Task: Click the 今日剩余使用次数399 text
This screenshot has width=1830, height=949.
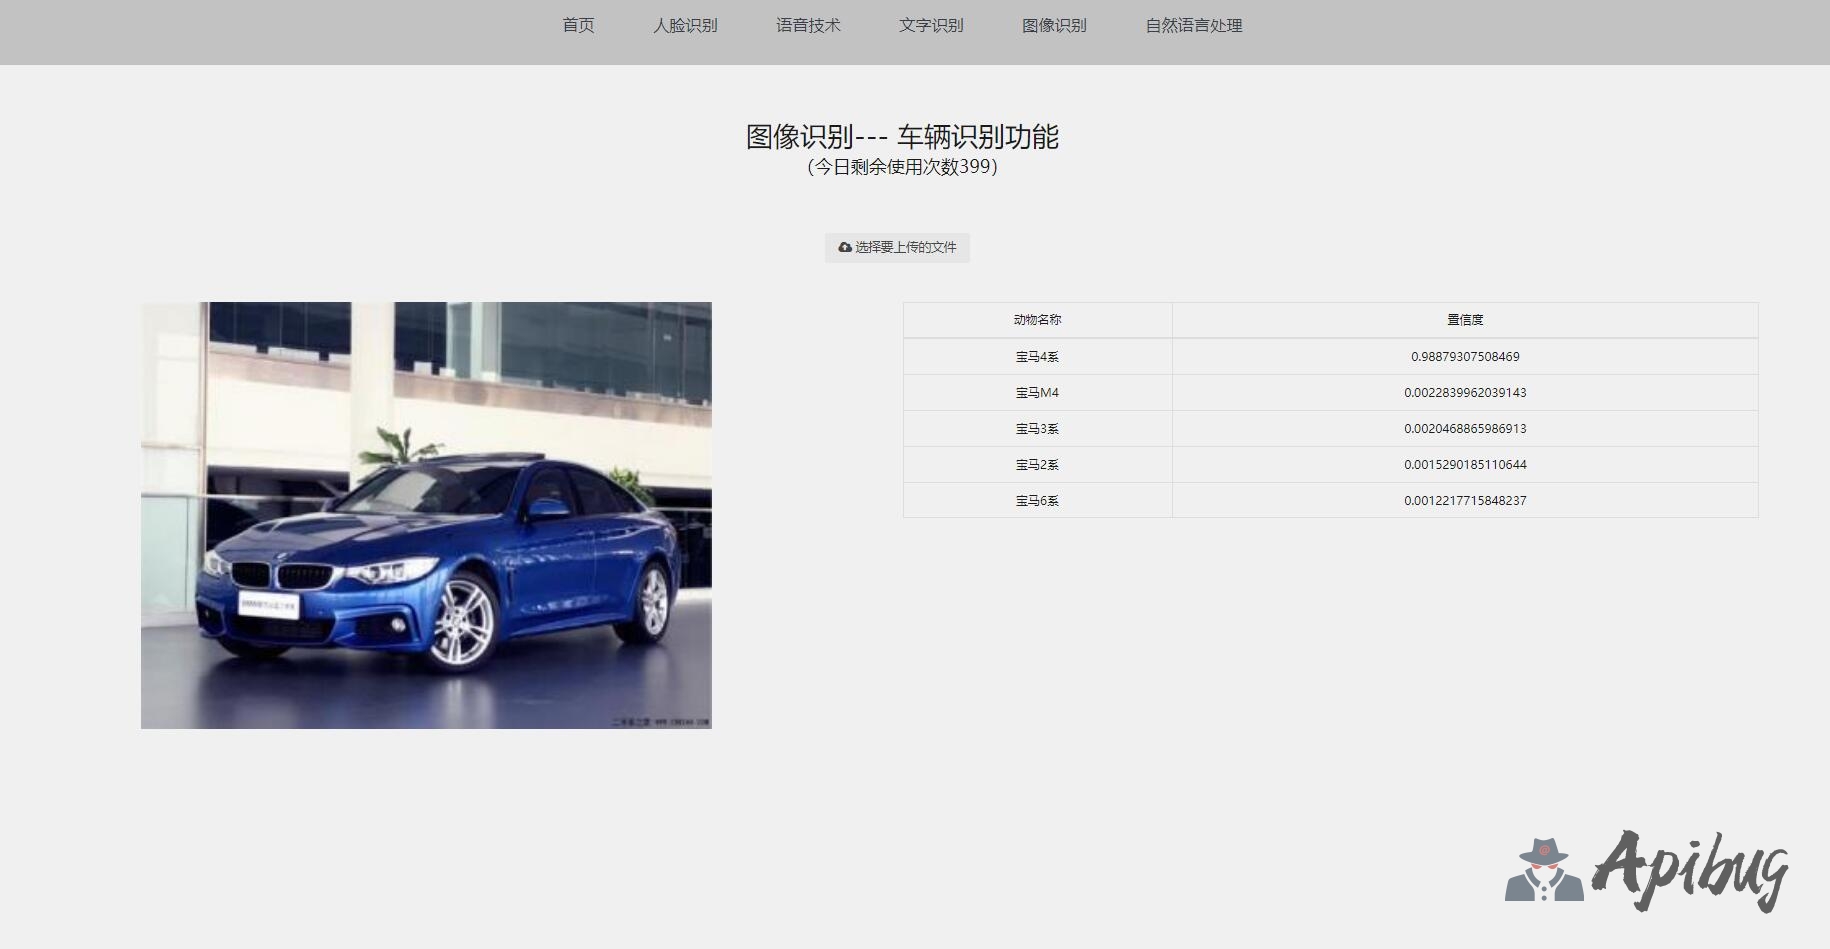Action: pos(902,167)
